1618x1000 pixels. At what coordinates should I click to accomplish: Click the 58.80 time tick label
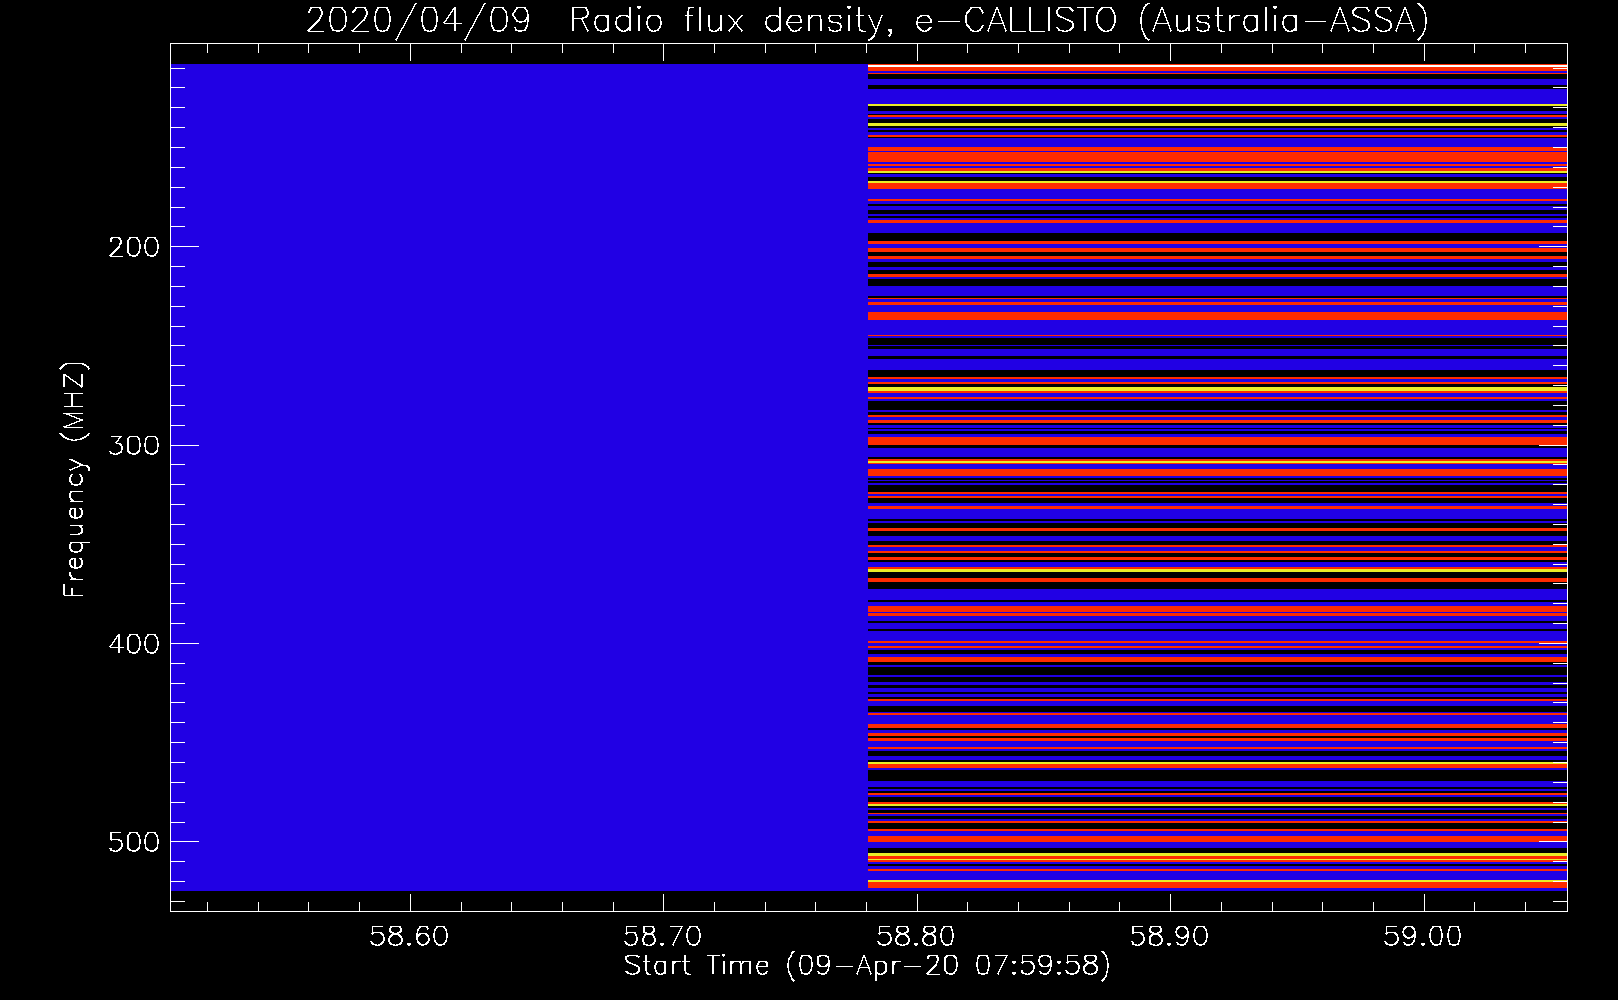click(x=916, y=937)
